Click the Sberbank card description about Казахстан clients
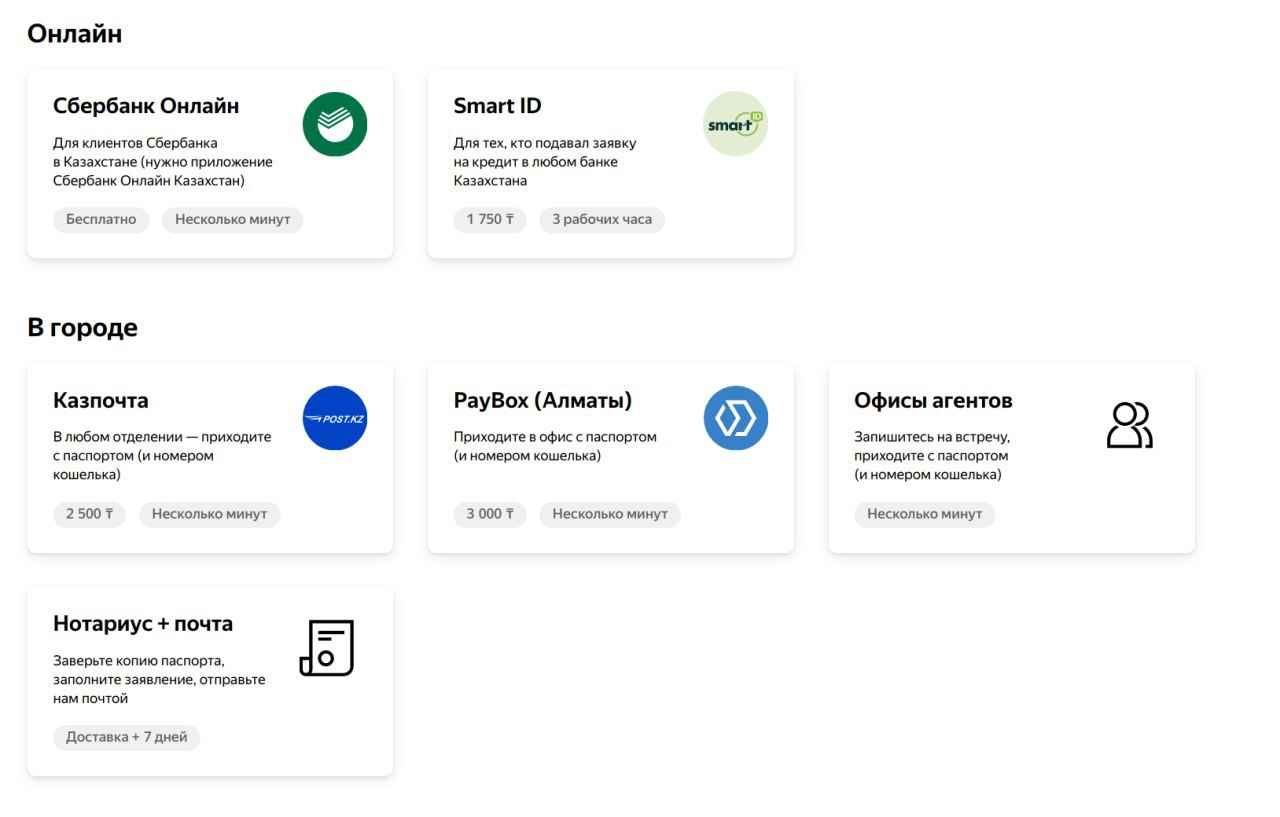This screenshot has height=817, width=1280. point(163,162)
